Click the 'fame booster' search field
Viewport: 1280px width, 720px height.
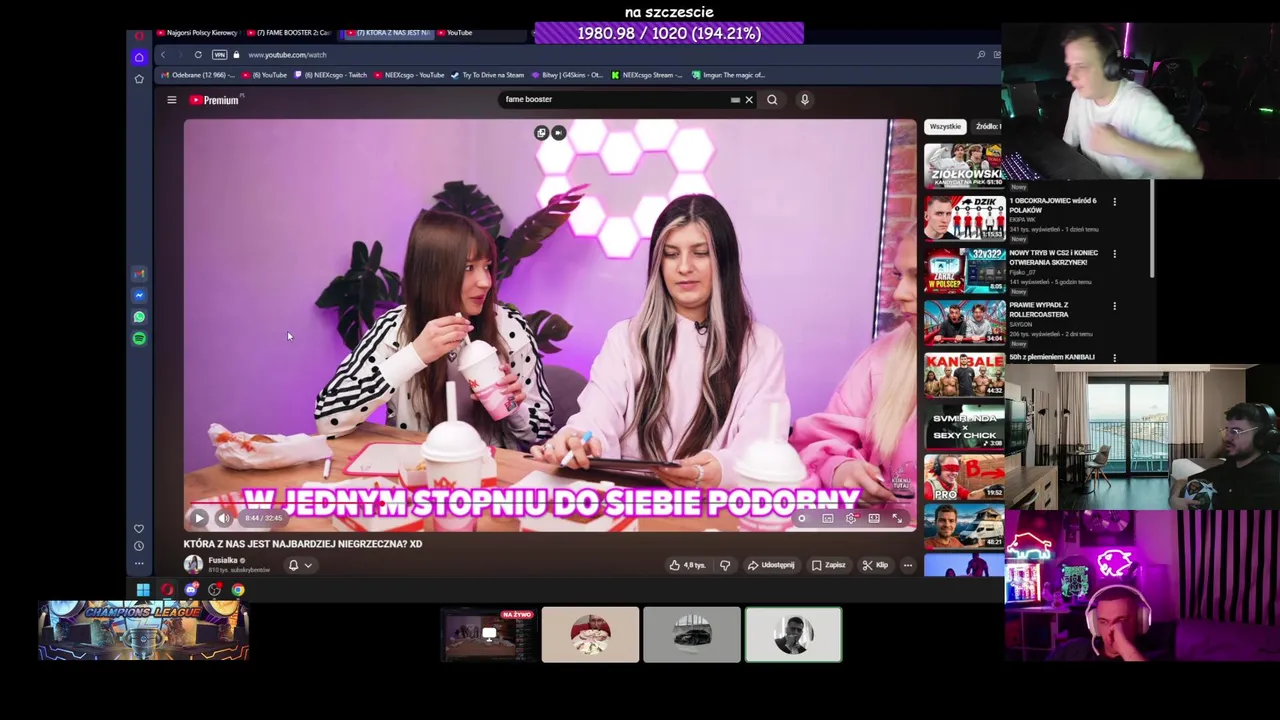click(x=615, y=100)
